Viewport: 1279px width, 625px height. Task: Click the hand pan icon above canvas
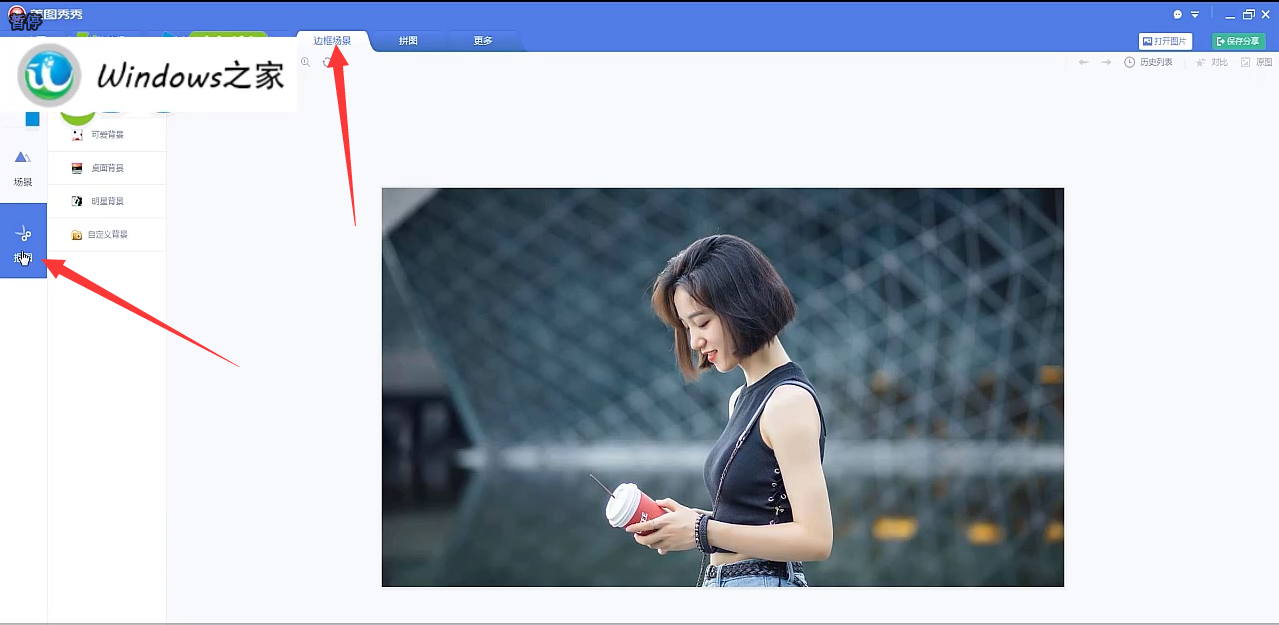tap(327, 62)
